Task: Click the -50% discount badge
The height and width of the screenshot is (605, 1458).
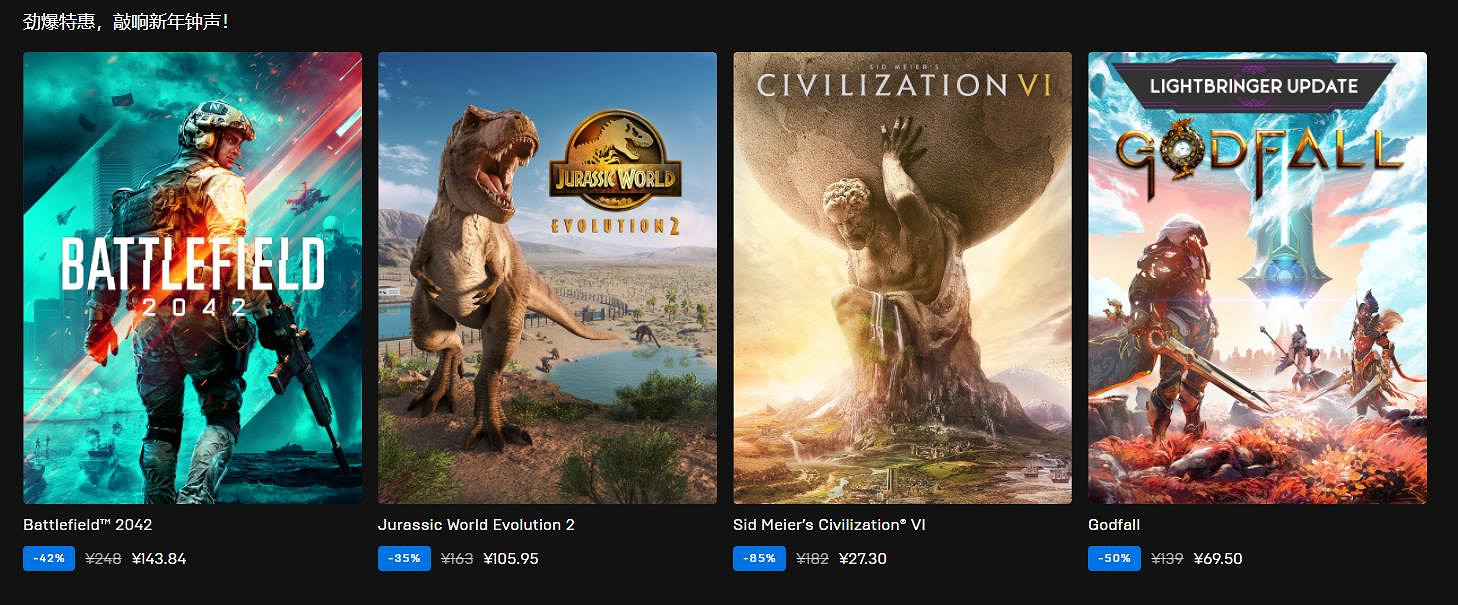Action: [1114, 558]
